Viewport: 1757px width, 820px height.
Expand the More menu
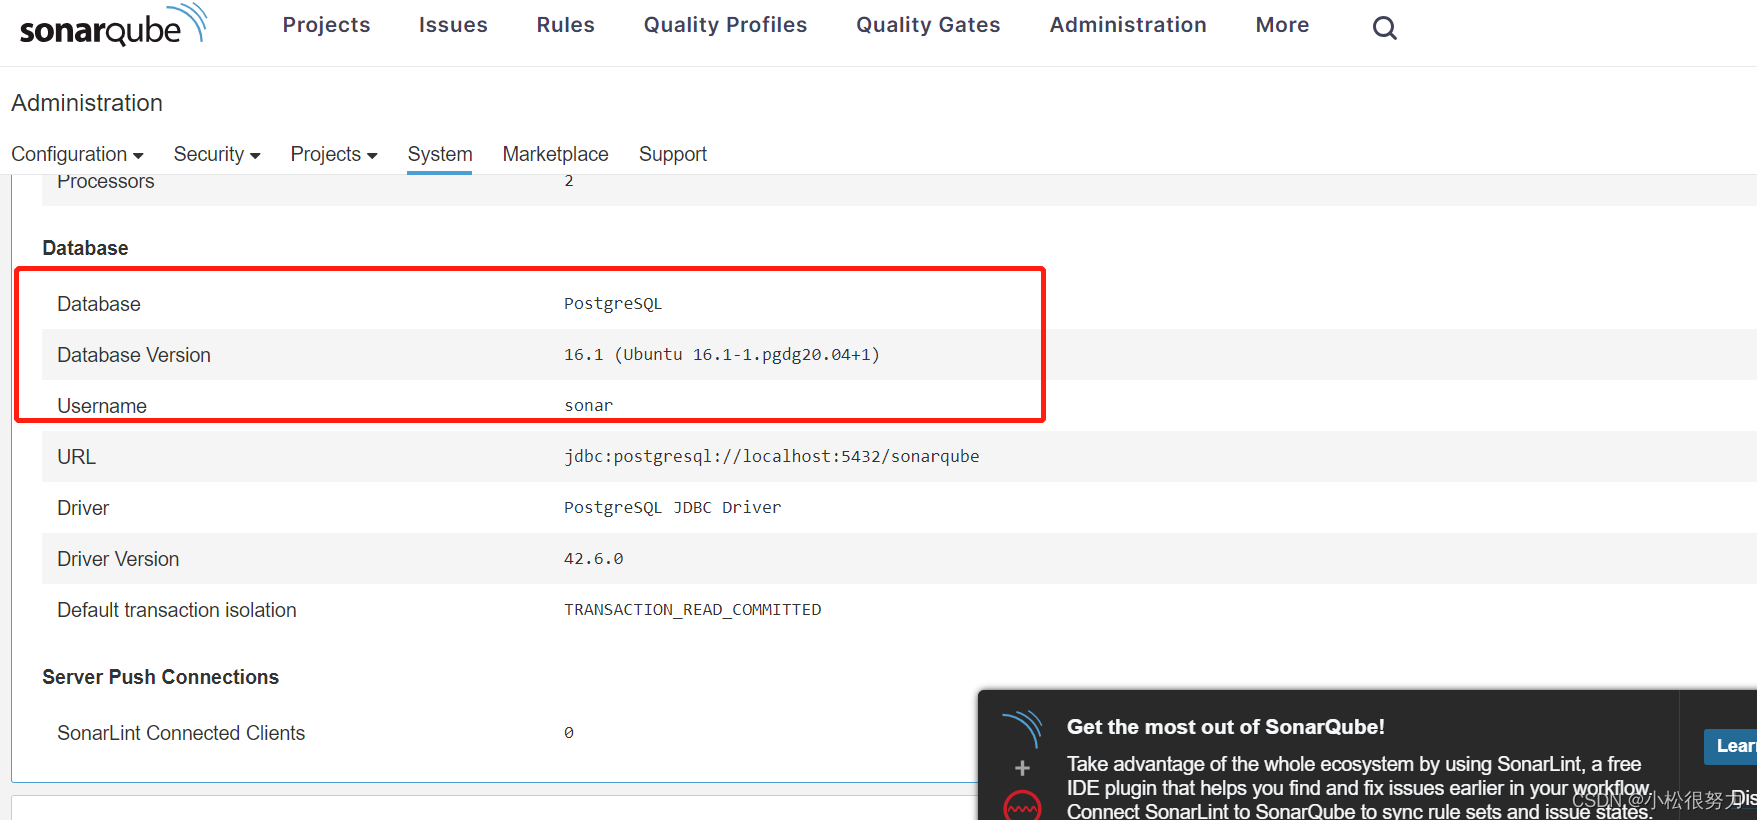(1282, 25)
